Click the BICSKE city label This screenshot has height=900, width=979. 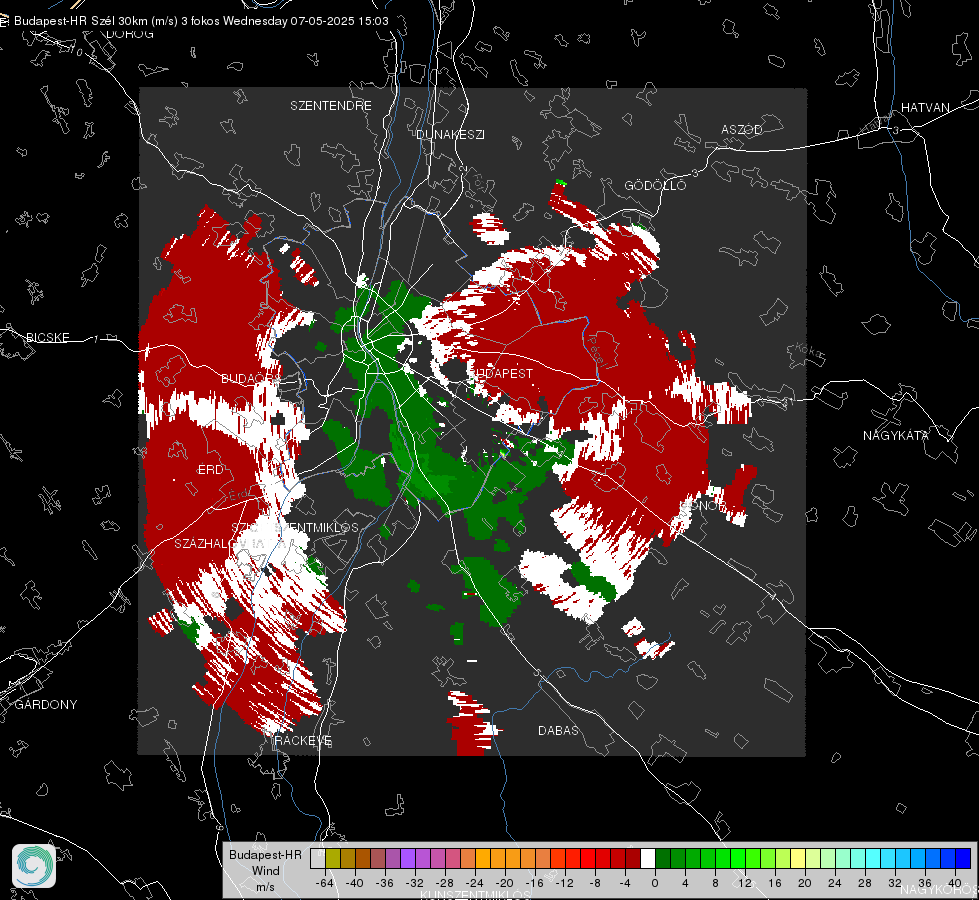pos(48,337)
